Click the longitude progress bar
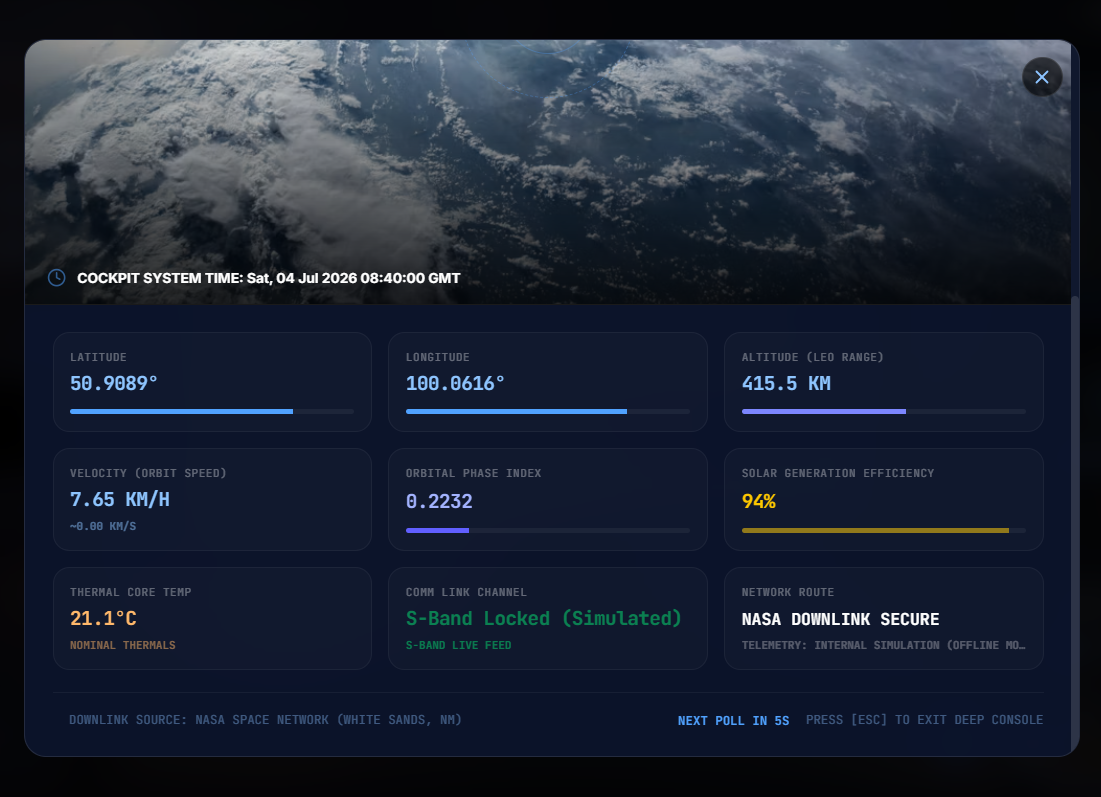The image size is (1101, 797). [x=548, y=411]
